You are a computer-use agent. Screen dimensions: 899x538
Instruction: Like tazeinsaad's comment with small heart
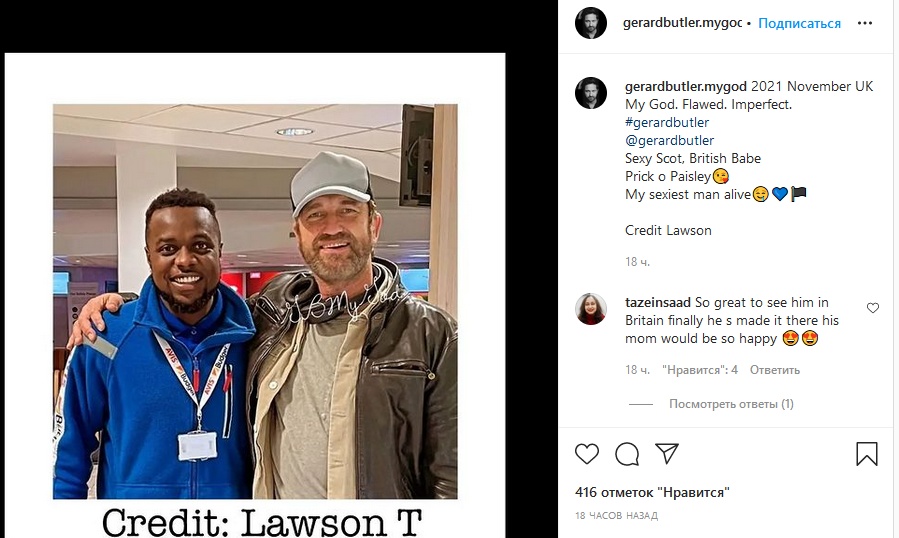tap(873, 308)
